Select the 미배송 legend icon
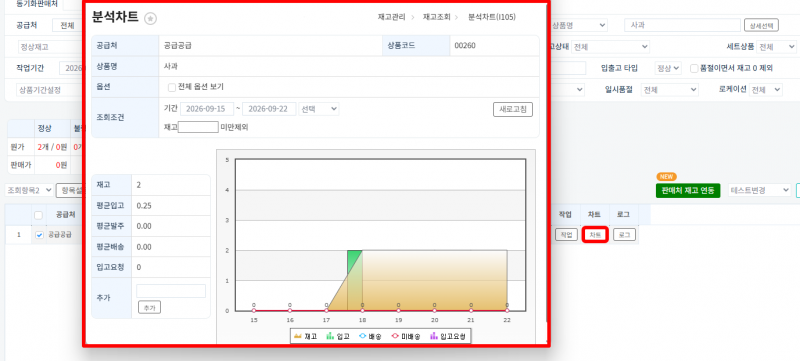 (394, 336)
